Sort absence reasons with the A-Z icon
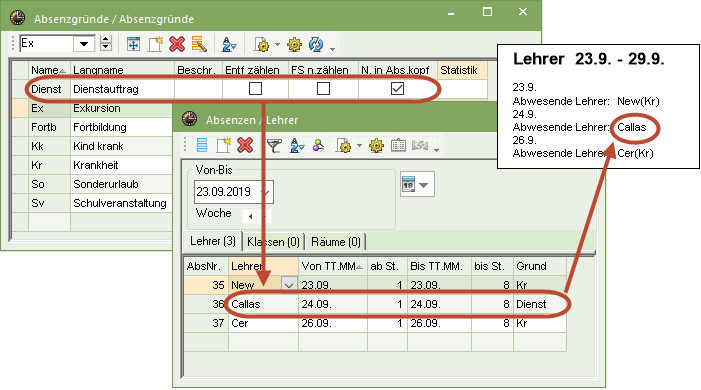Viewport: 701px width, 390px height. pos(229,44)
